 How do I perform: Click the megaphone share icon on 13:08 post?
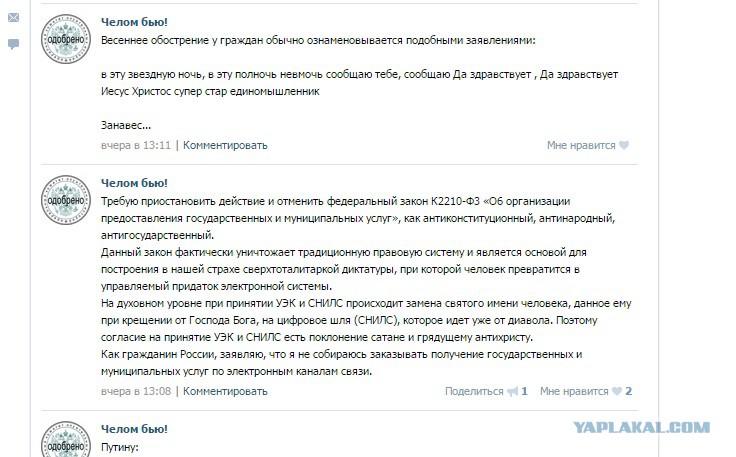click(x=513, y=391)
